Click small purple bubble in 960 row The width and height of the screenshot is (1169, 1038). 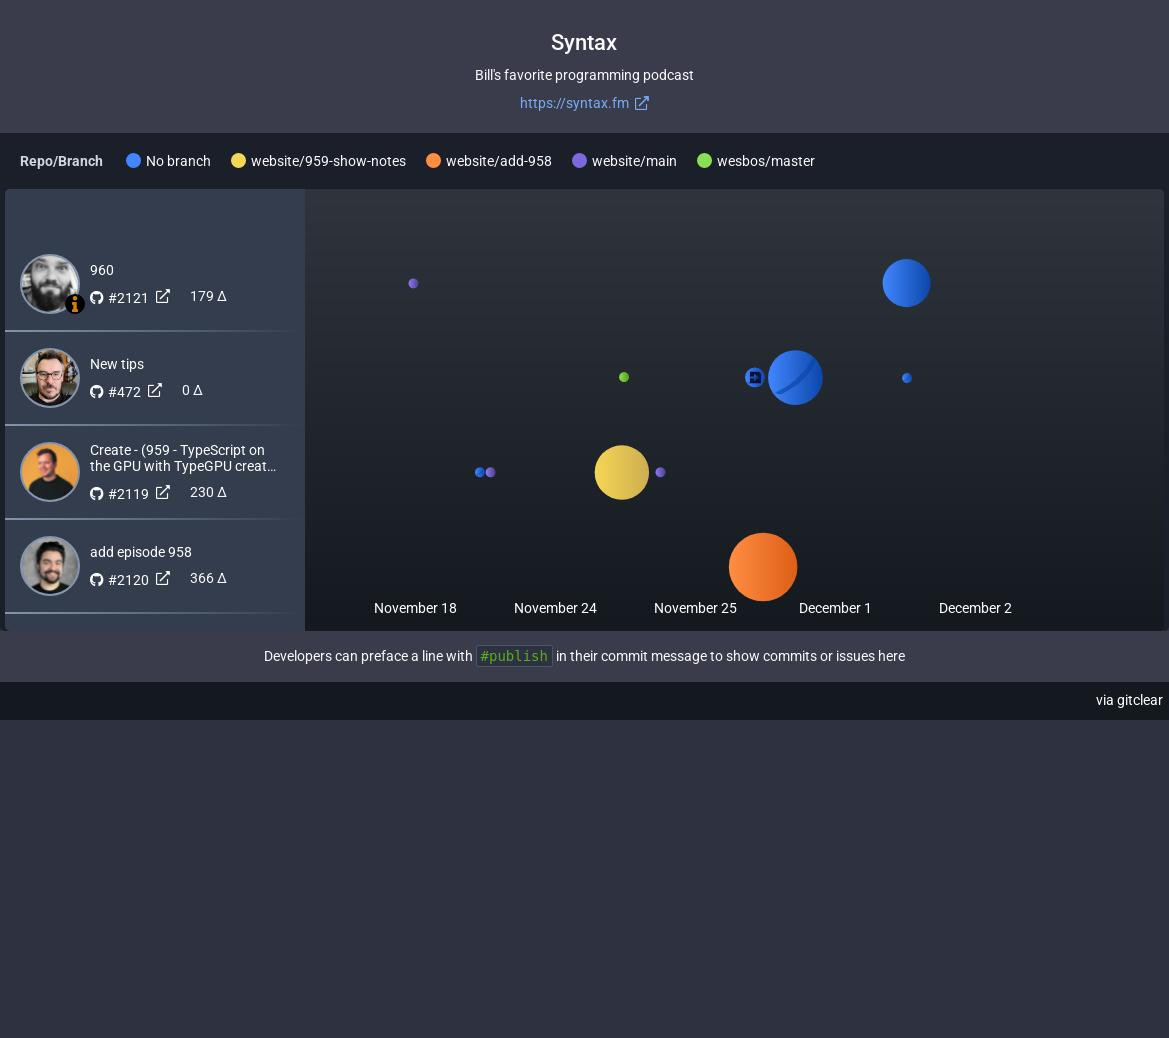point(414,283)
